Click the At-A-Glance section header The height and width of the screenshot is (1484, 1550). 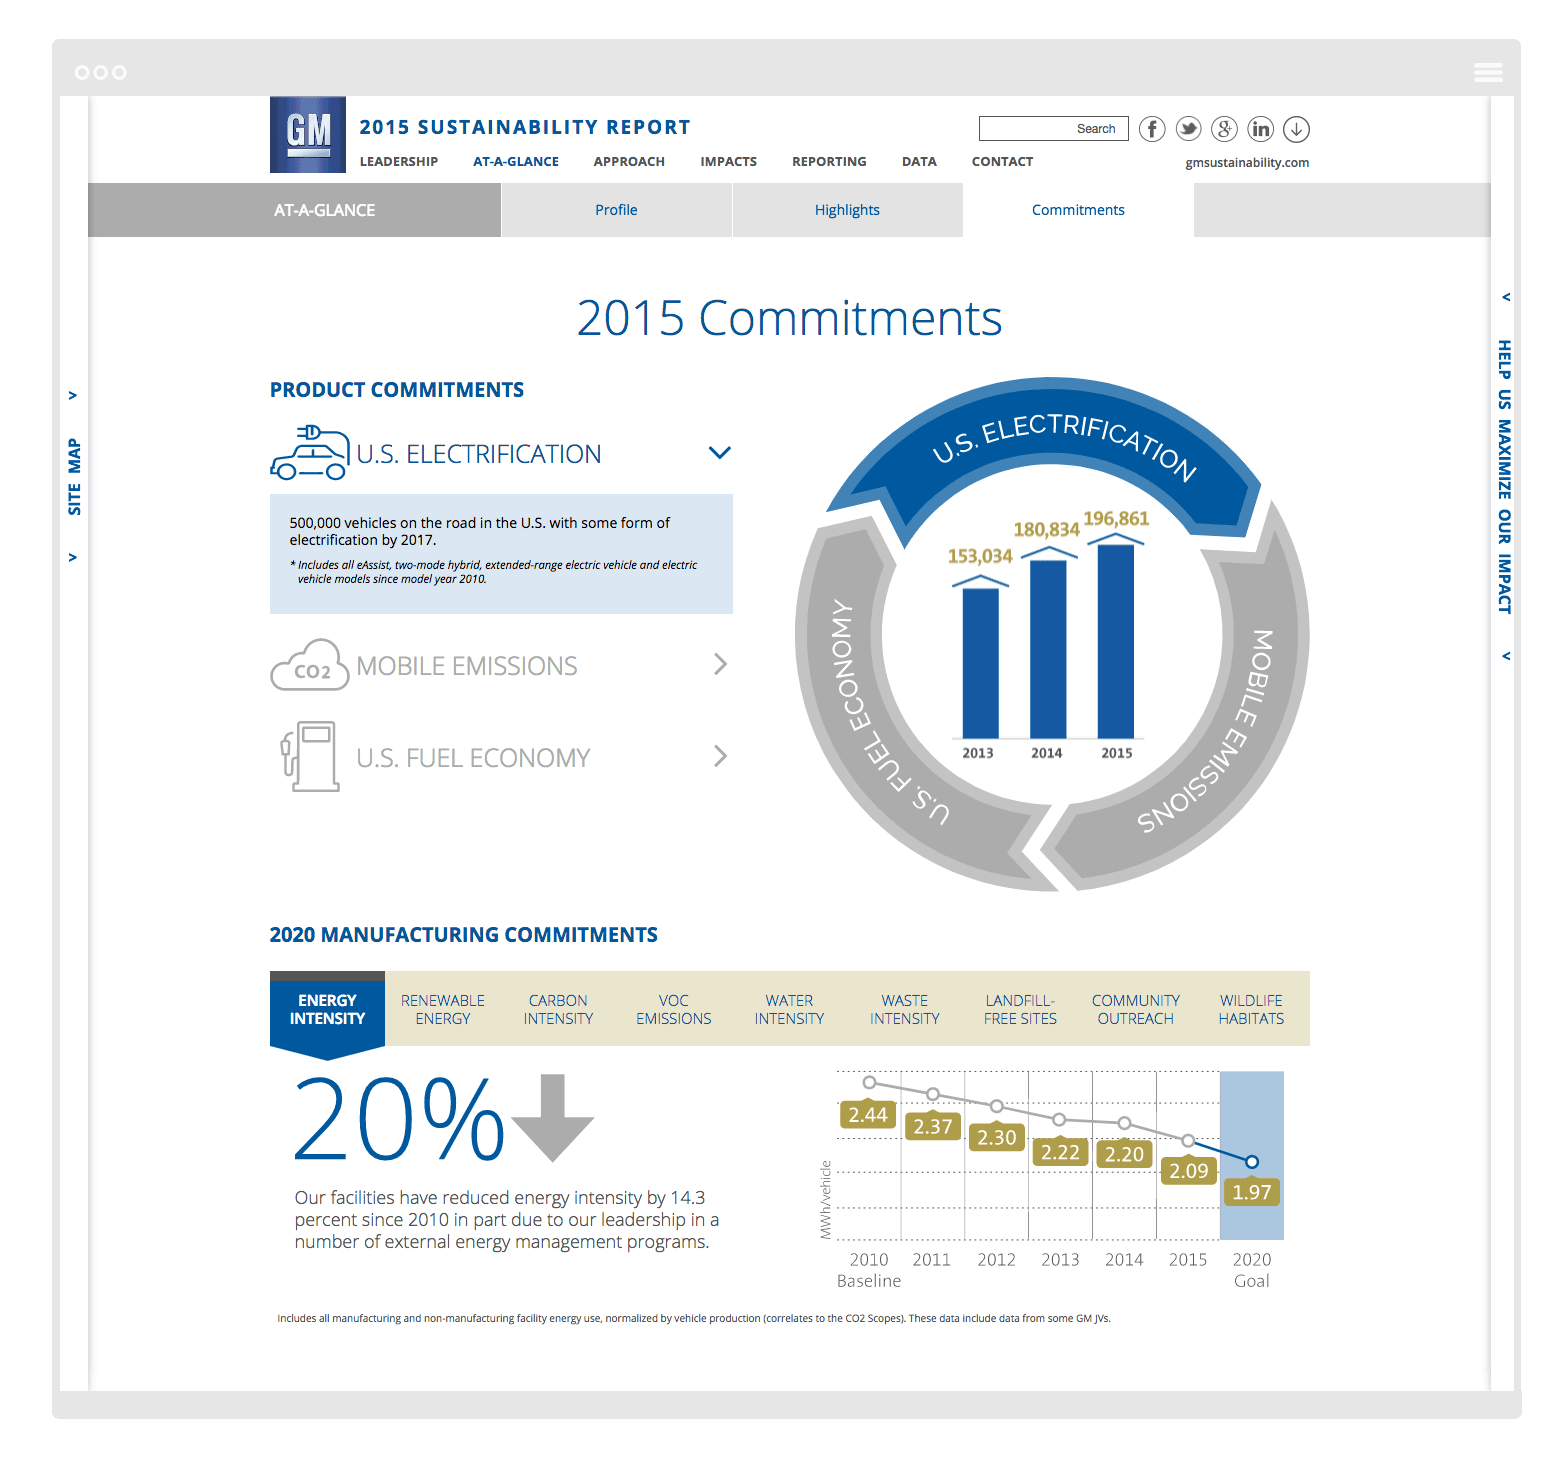325,210
